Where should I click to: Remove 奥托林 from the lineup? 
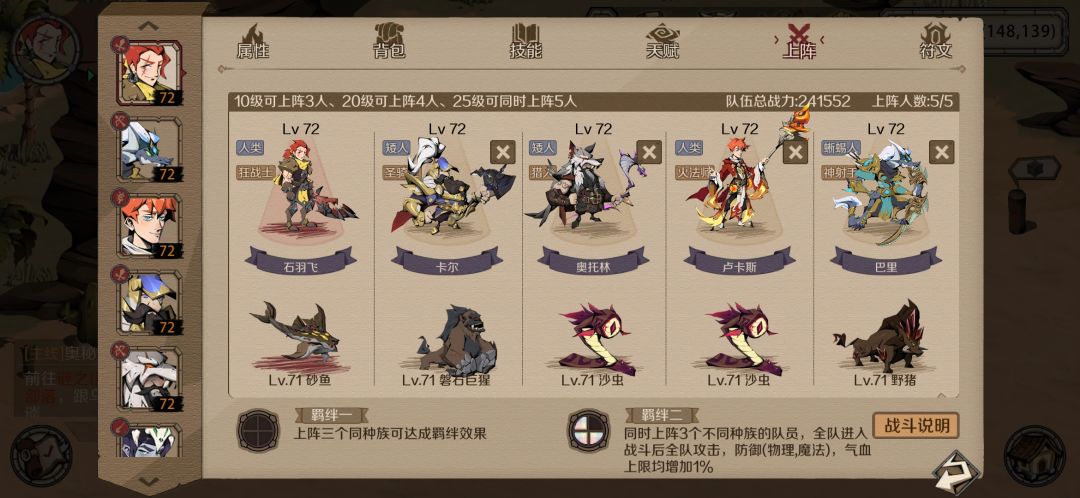coord(649,152)
